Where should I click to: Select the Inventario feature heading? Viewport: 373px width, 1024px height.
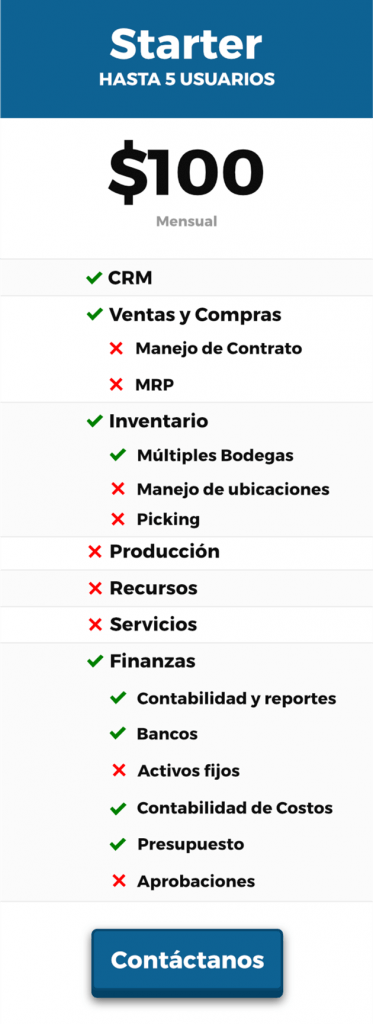(159, 421)
